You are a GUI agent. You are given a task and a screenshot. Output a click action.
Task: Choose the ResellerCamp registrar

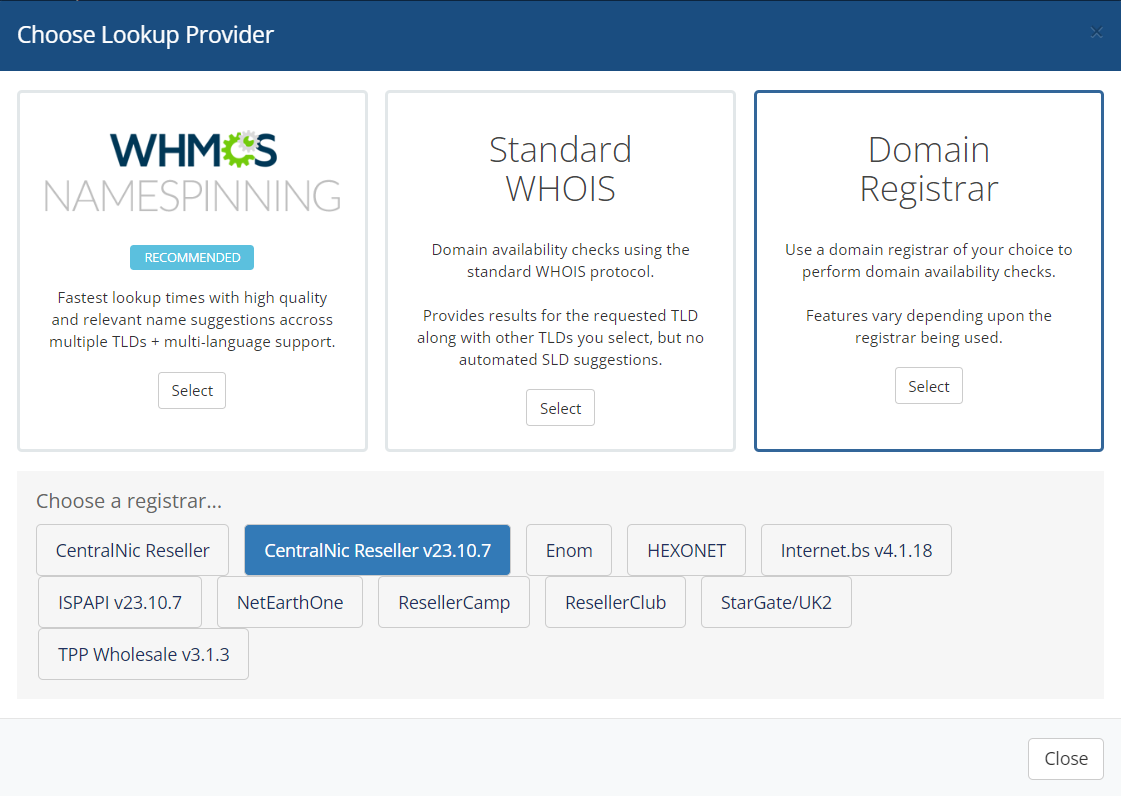[454, 602]
